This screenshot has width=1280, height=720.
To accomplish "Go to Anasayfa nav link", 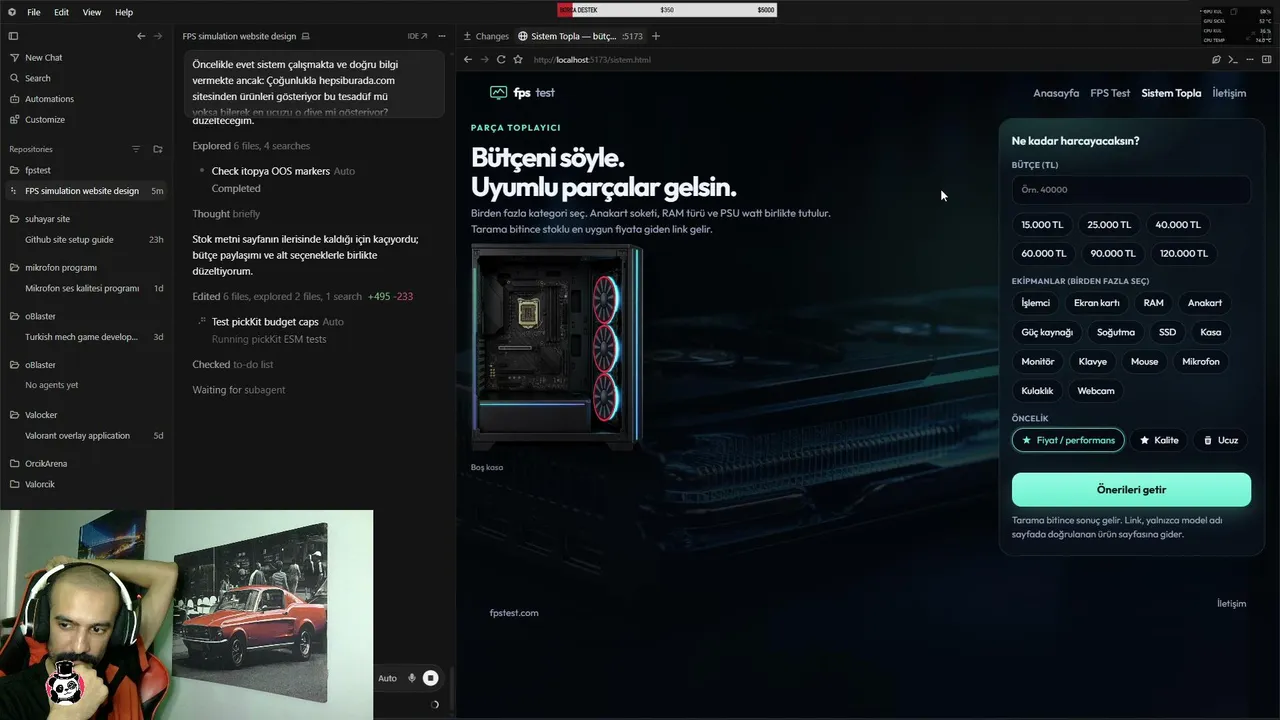I will point(1056,93).
